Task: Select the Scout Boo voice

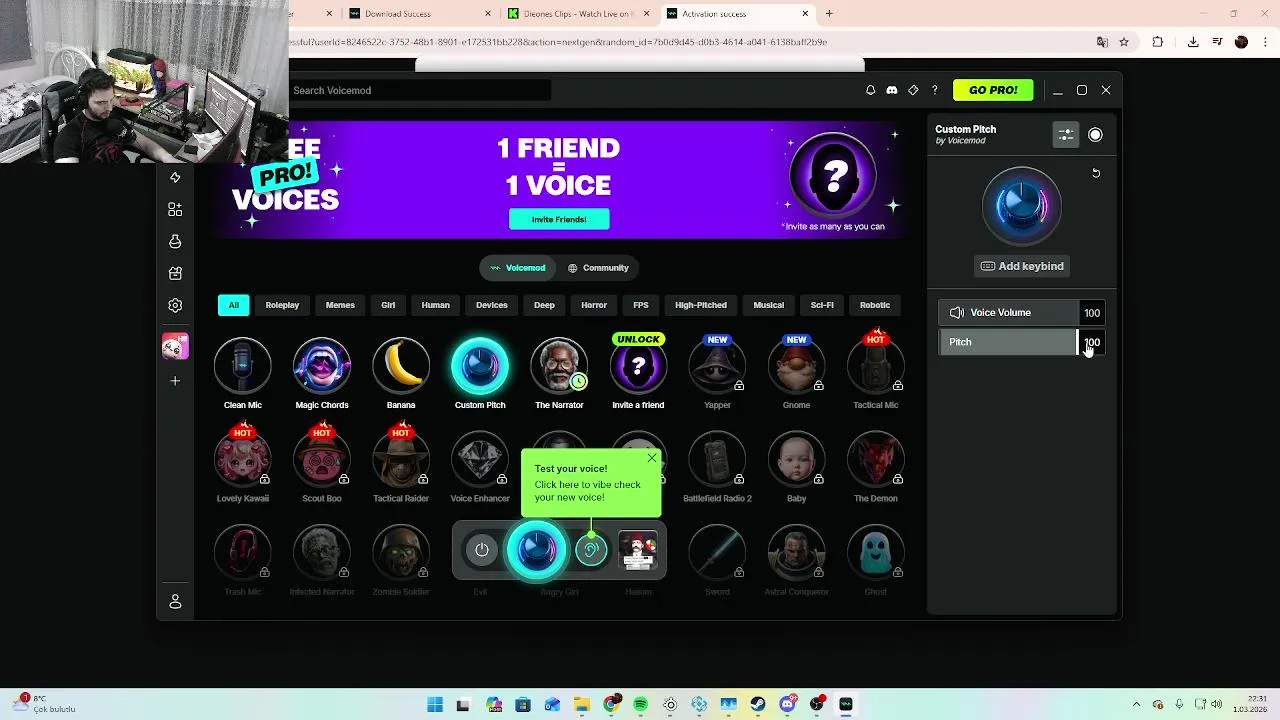Action: [322, 459]
